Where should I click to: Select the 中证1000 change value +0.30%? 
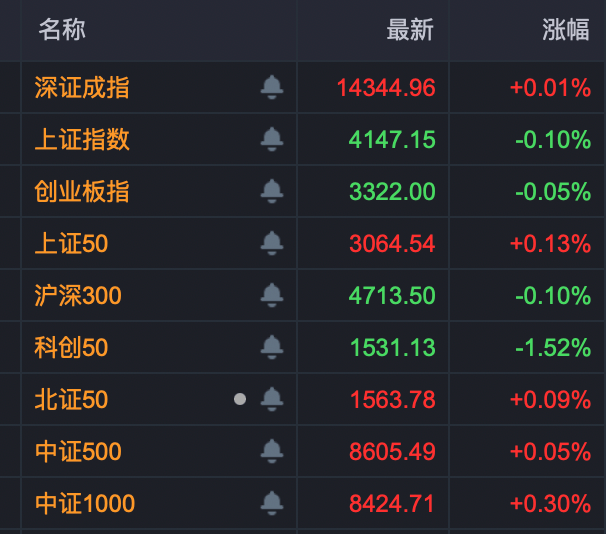(550, 504)
